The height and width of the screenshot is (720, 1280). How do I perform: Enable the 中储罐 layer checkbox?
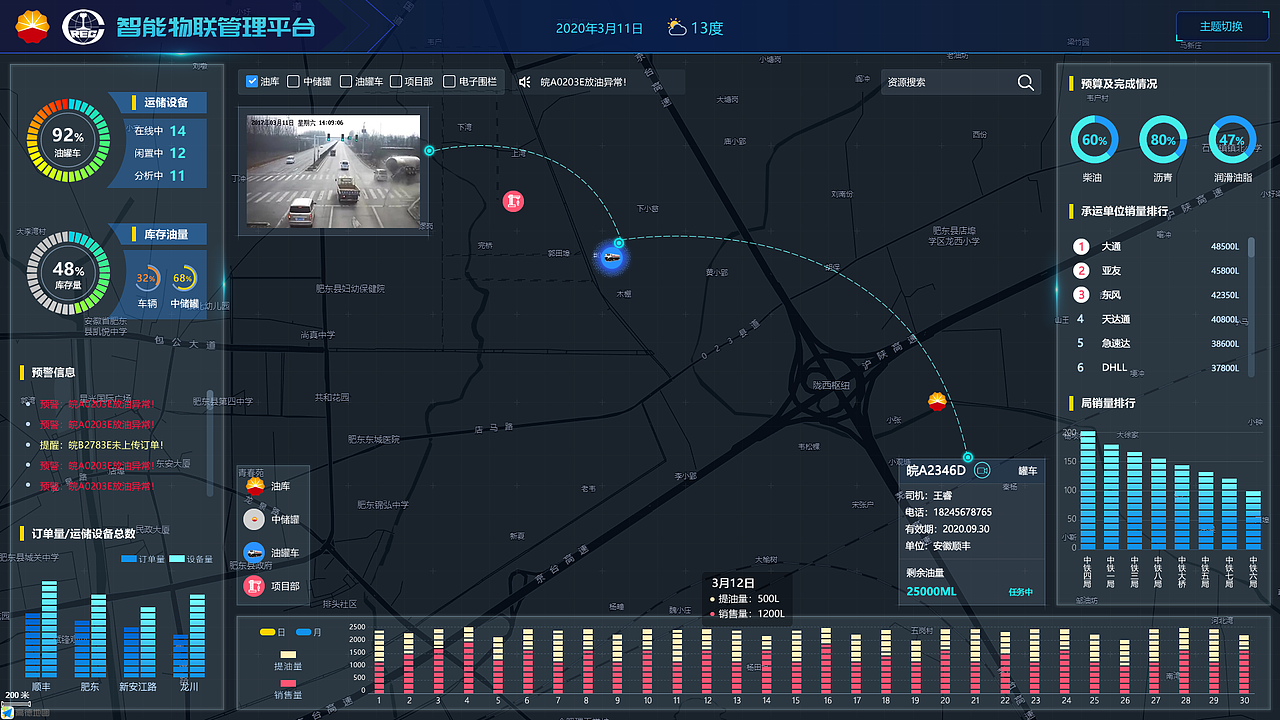(293, 82)
